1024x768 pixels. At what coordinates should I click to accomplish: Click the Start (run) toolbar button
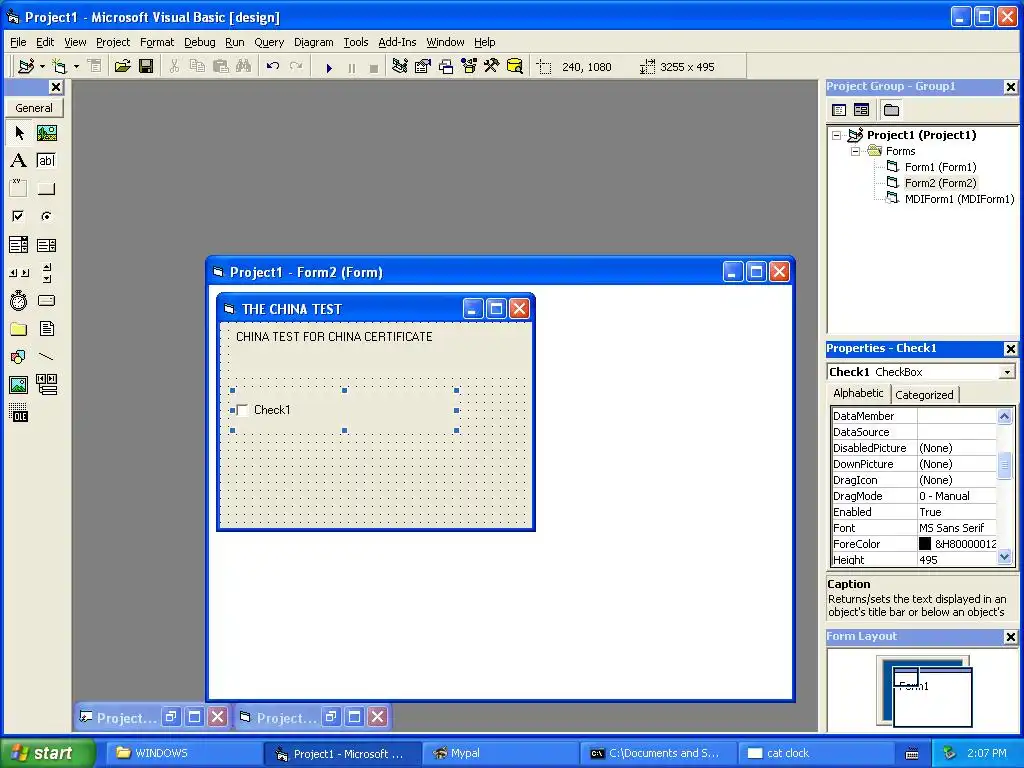click(329, 67)
